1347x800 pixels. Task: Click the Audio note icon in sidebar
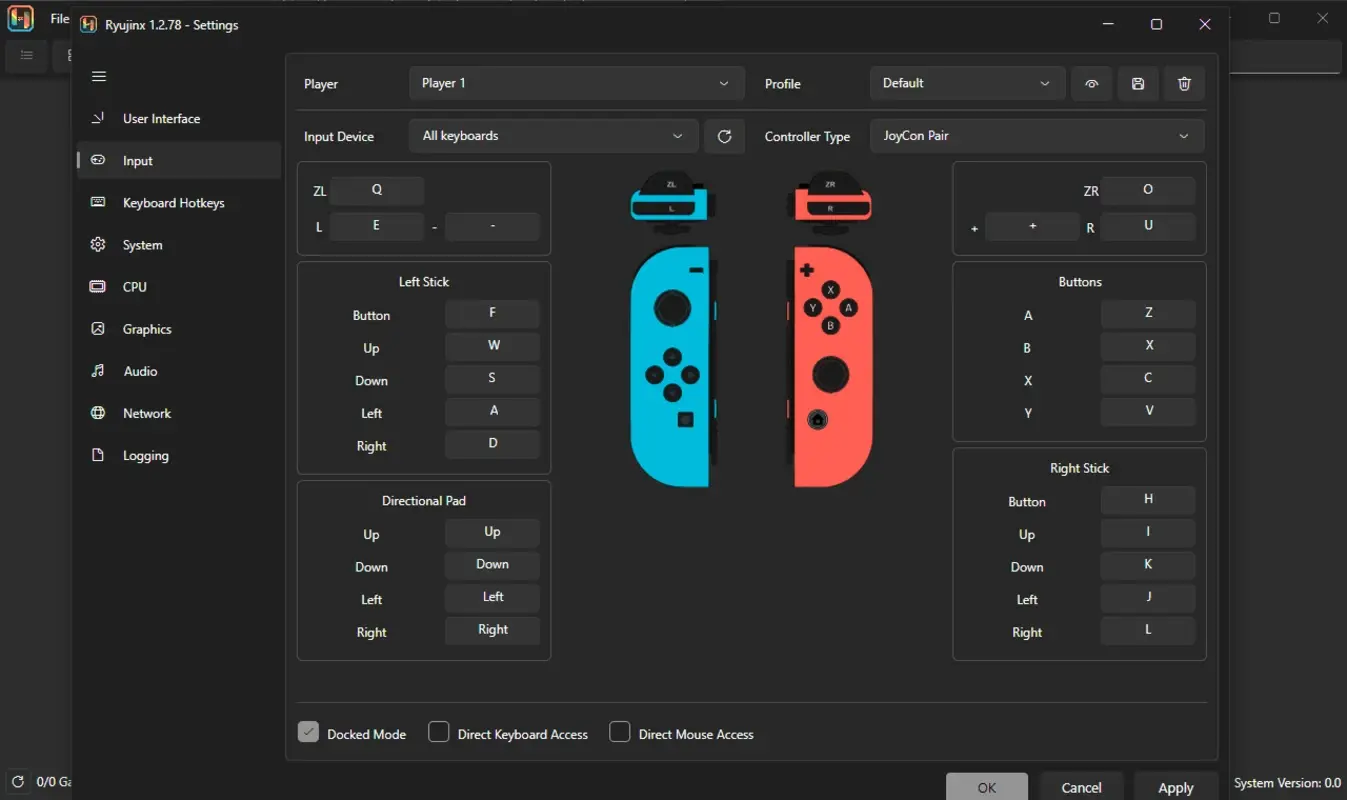point(97,370)
